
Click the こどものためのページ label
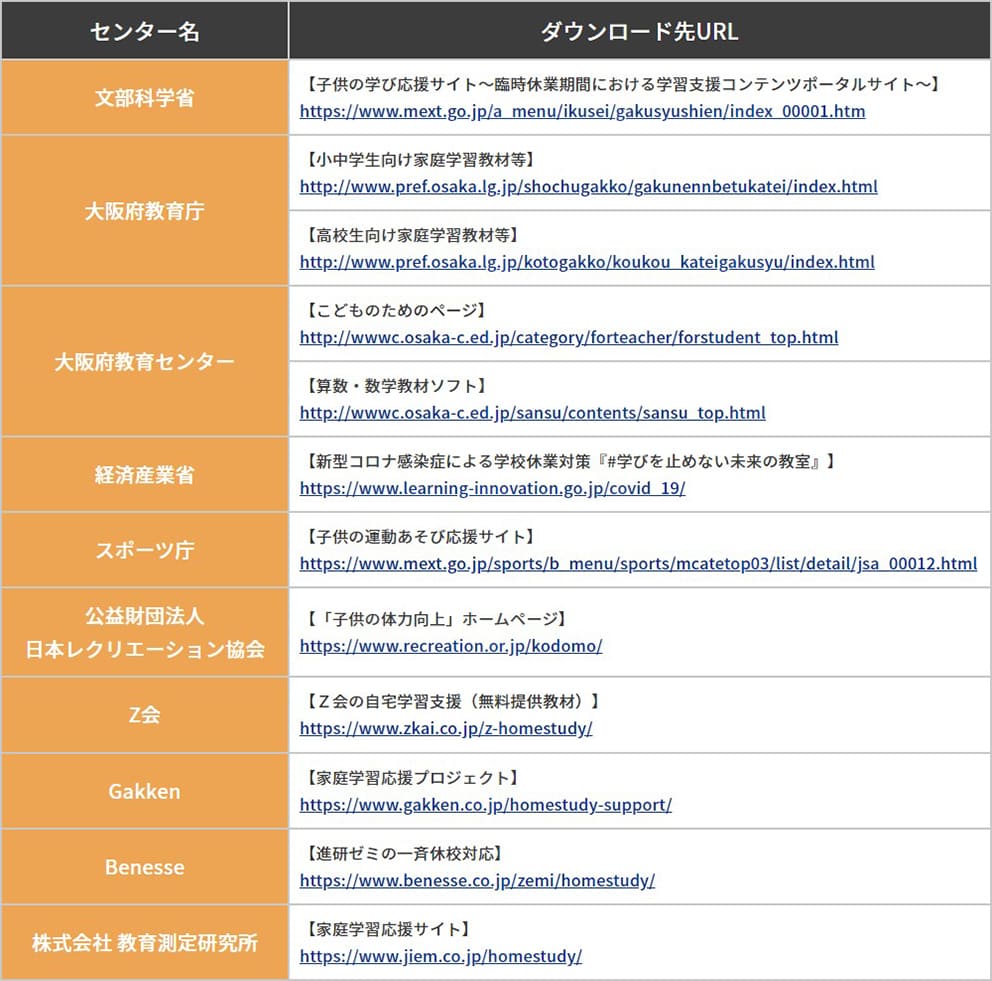click(x=396, y=310)
